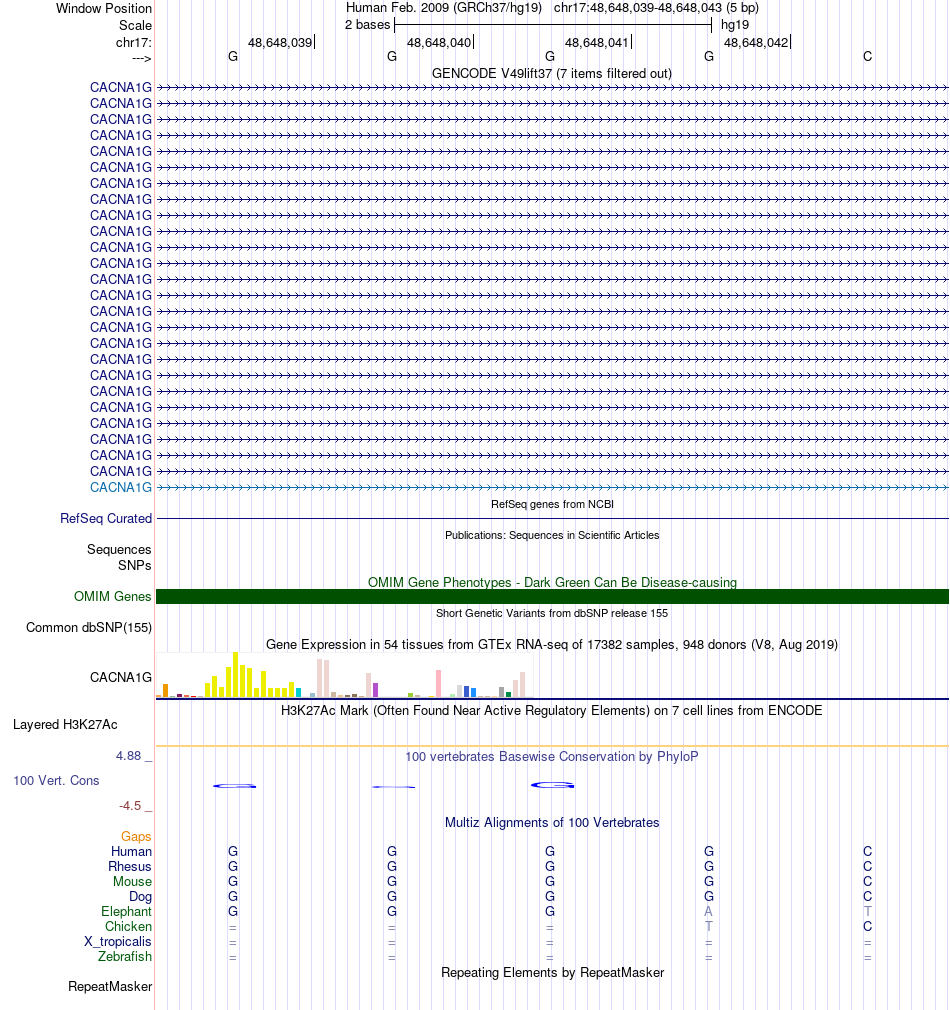This screenshot has height=1010, width=950.
Task: Select the Chicken alignment row label
Action: coord(128,926)
